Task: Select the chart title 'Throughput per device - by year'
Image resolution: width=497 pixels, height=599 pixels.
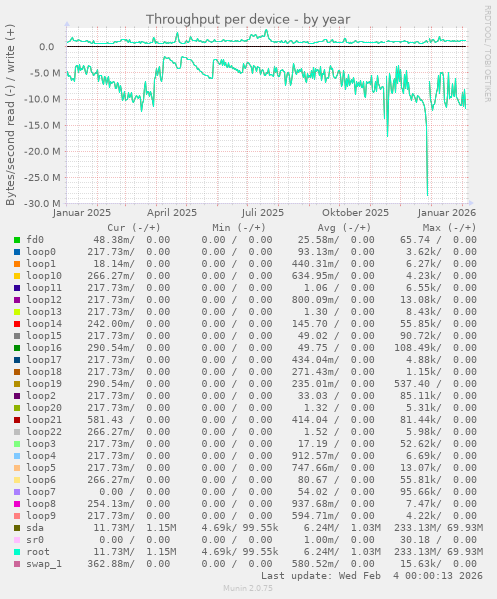Action: (x=248, y=19)
